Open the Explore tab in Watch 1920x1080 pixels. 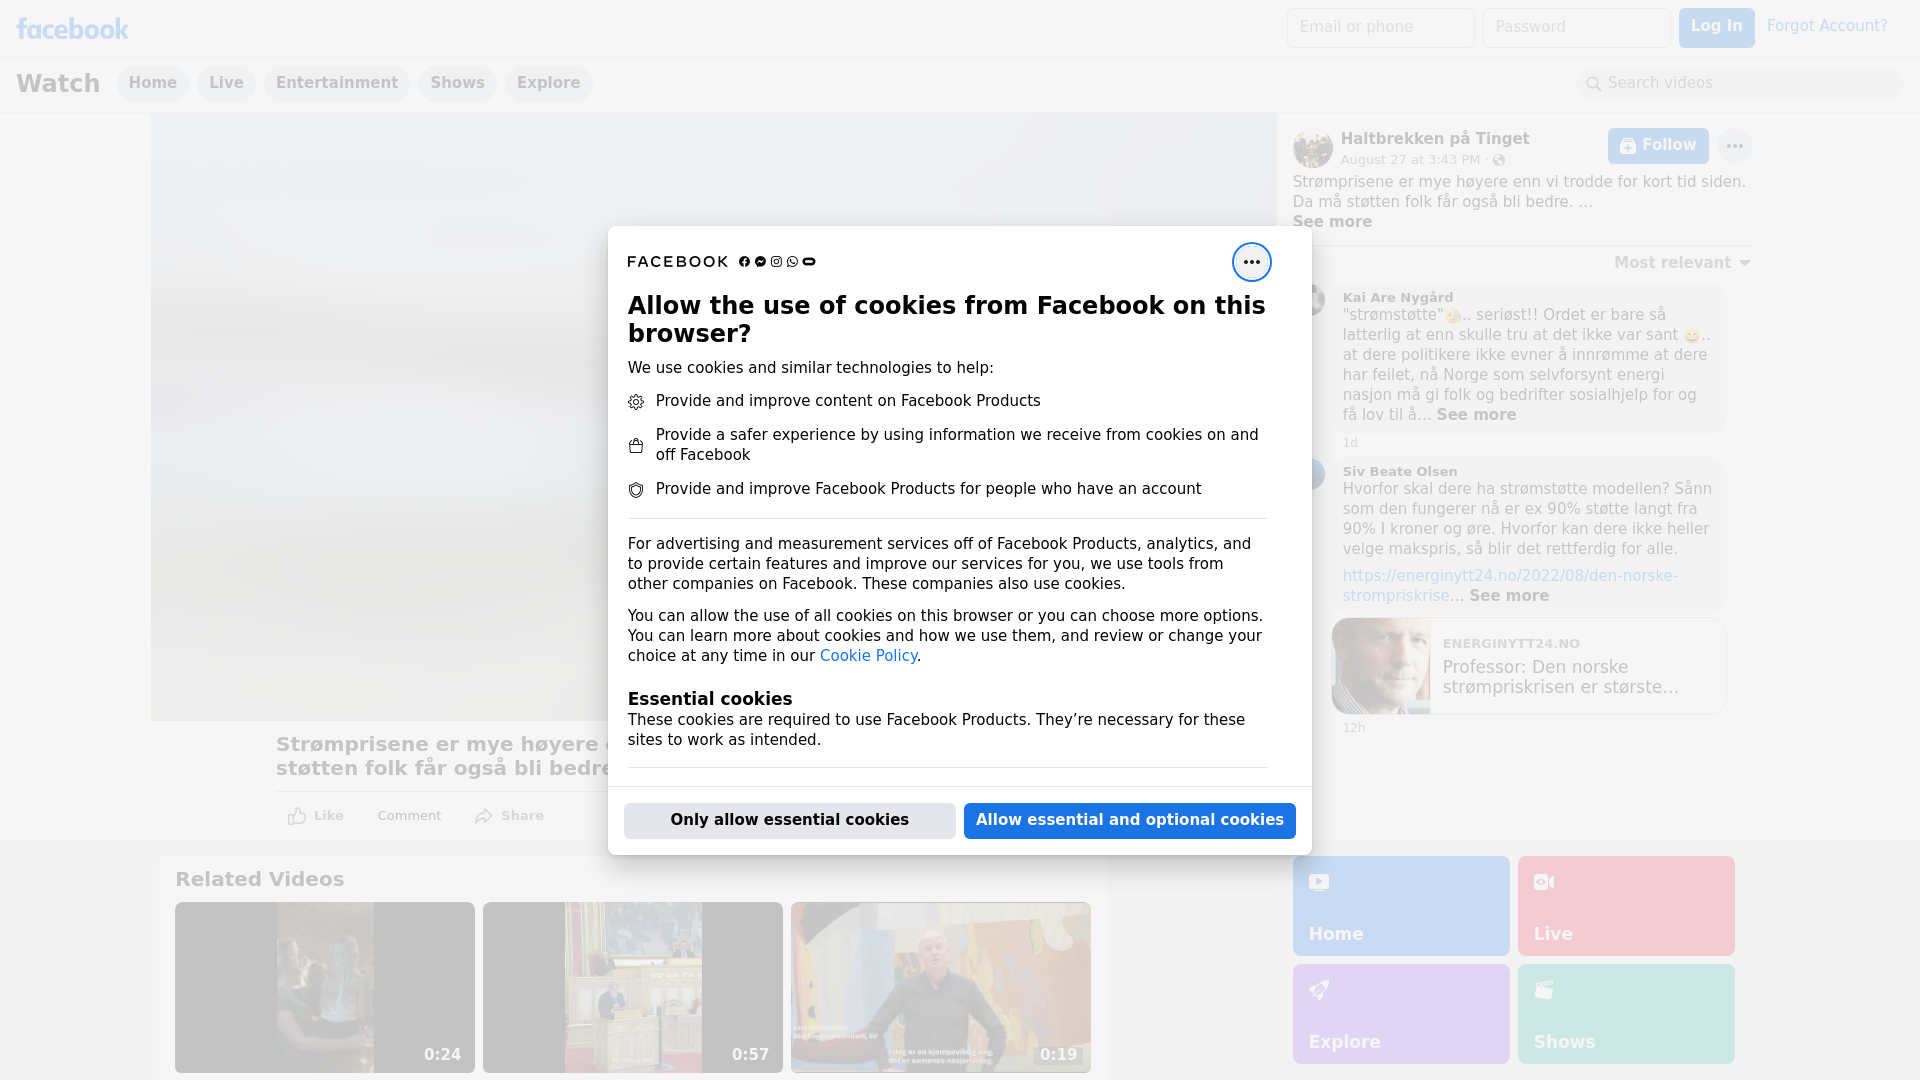(x=548, y=83)
